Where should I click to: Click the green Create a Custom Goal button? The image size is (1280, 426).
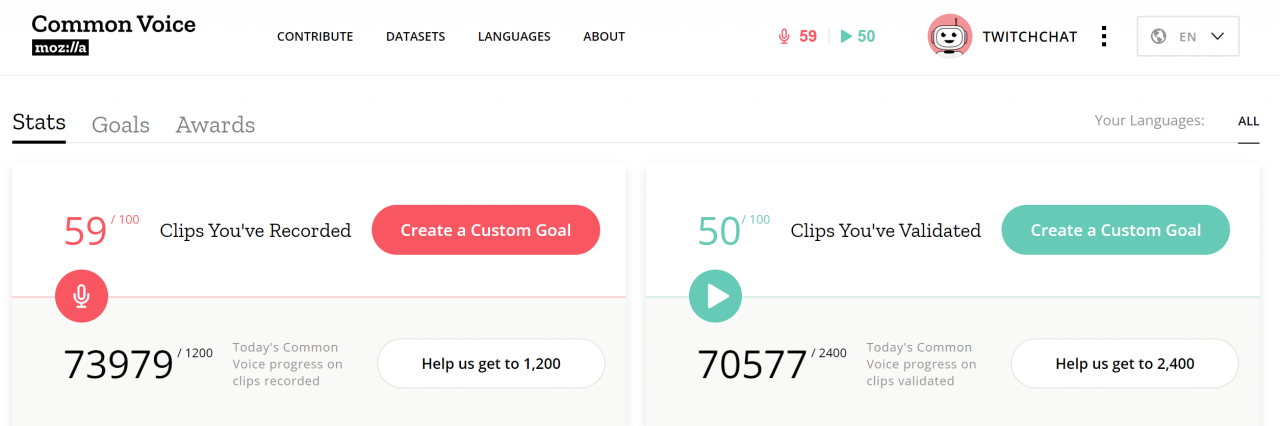(1116, 230)
